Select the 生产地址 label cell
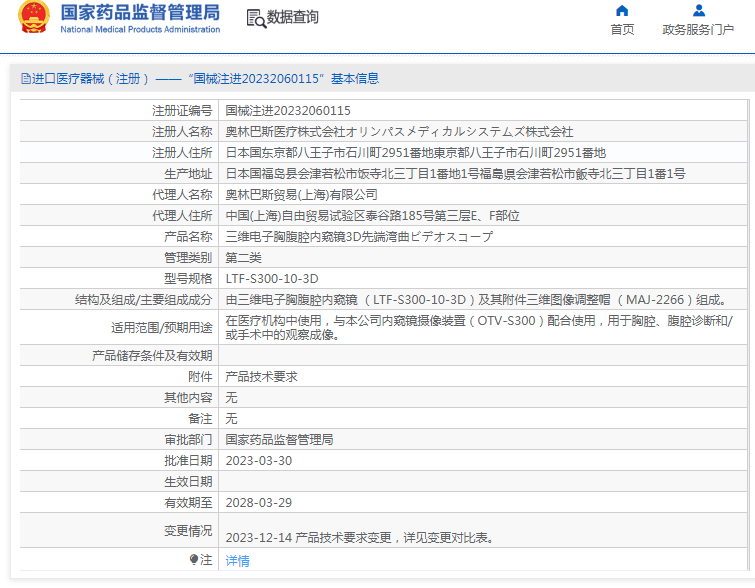This screenshot has height=588, width=755. 188,174
